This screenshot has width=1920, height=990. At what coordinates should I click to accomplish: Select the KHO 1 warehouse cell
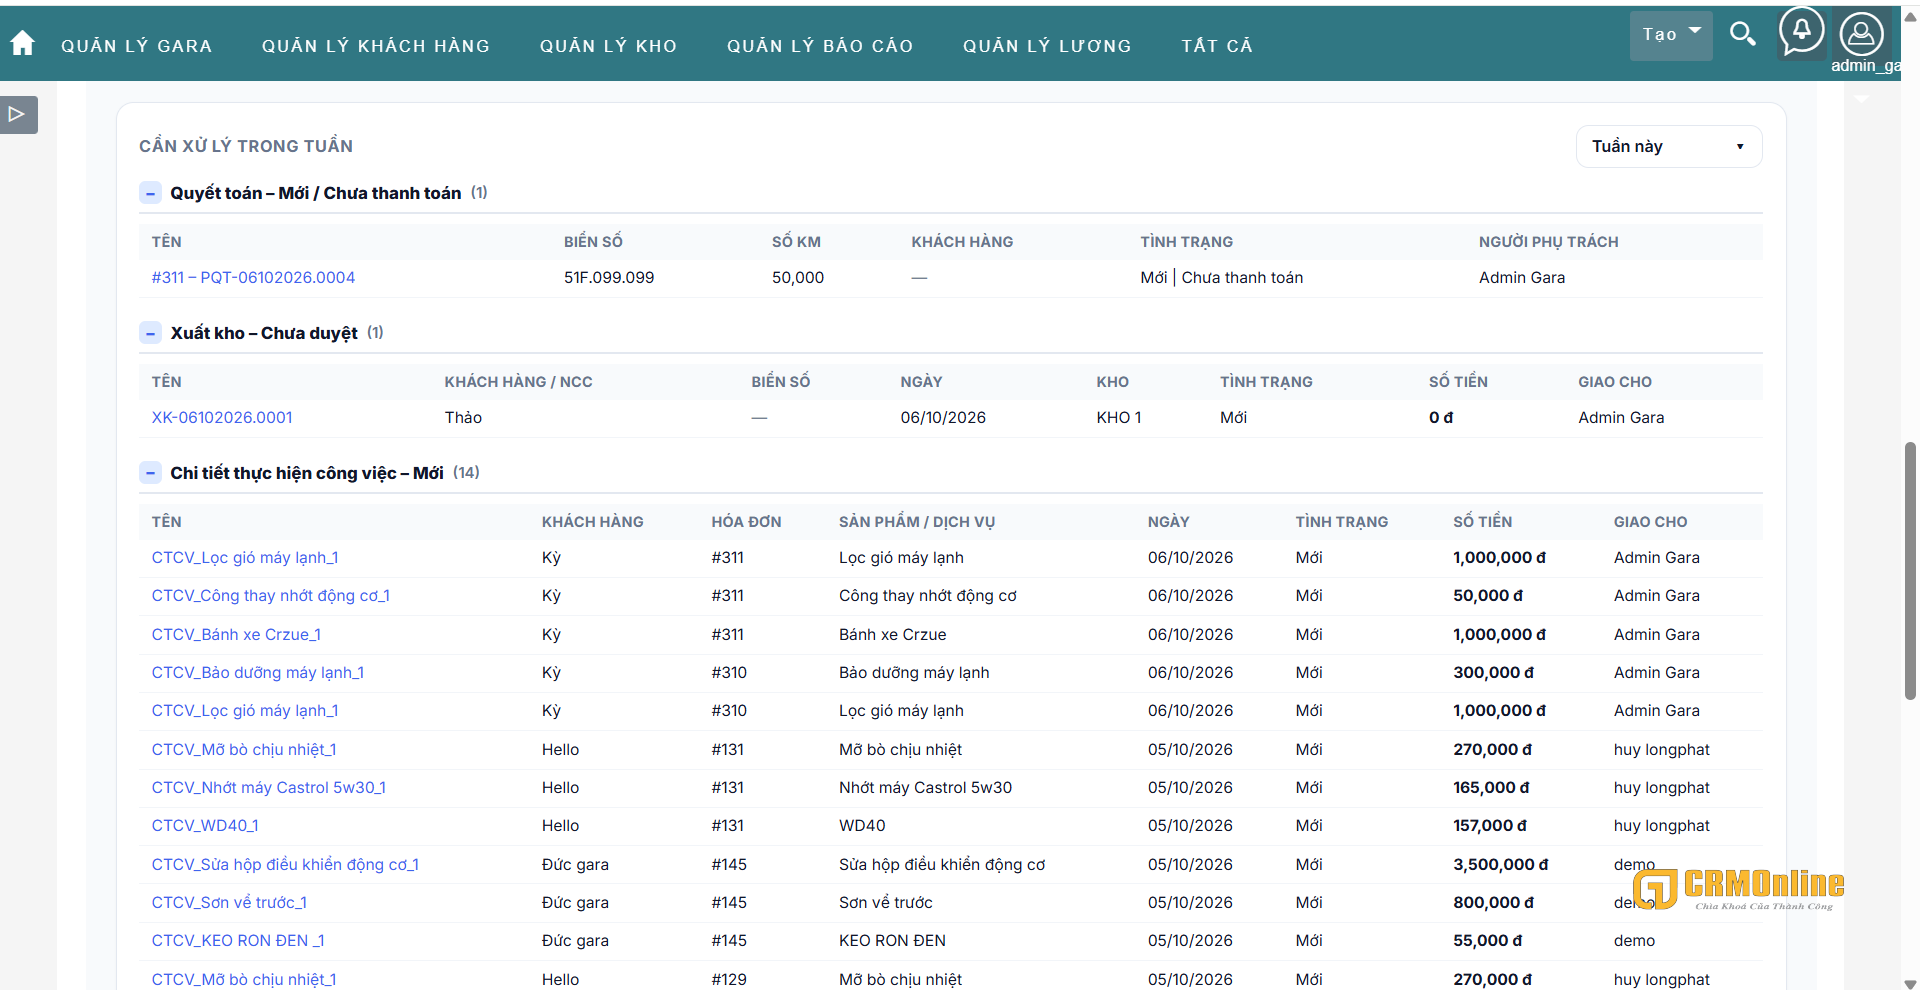point(1119,418)
